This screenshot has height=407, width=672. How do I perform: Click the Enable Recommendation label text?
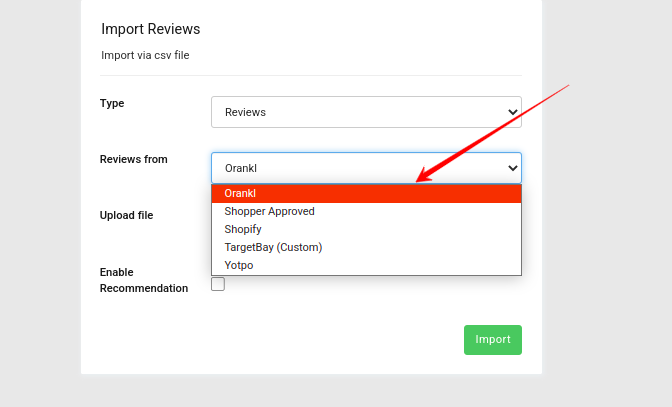144,280
